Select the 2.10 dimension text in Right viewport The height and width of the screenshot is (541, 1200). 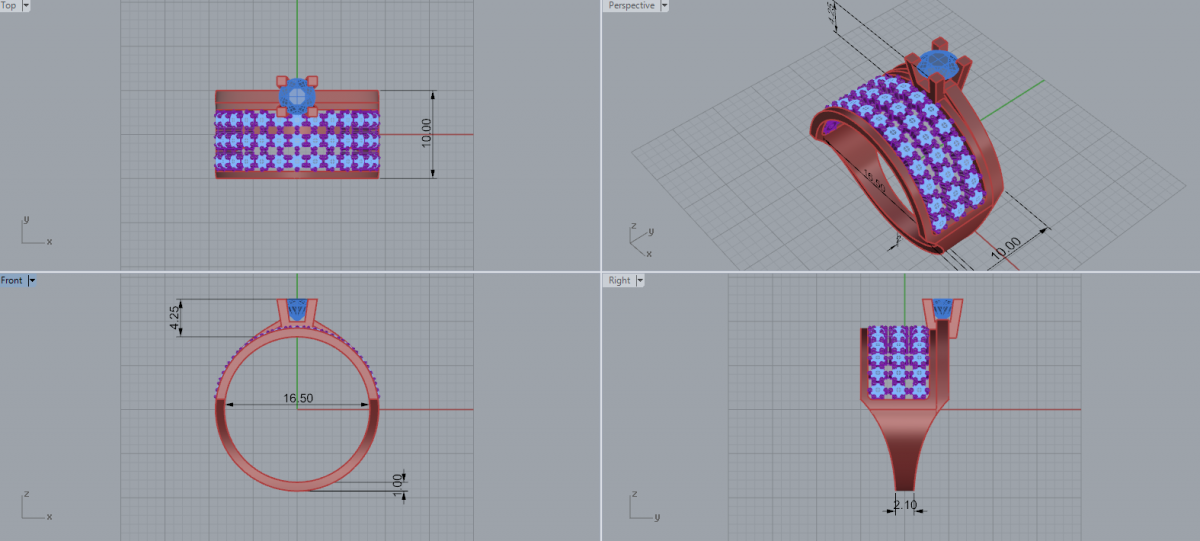point(904,506)
